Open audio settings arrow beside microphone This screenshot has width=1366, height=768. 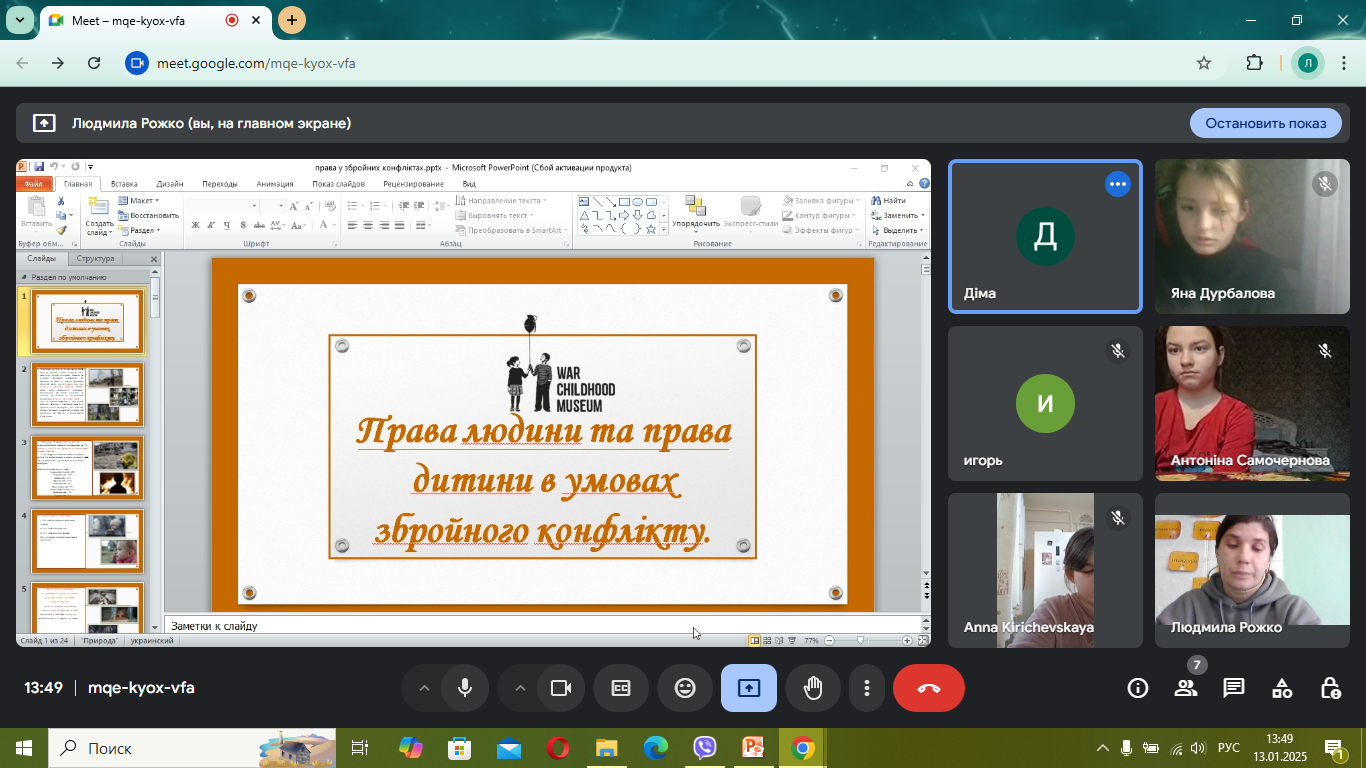[x=423, y=688]
